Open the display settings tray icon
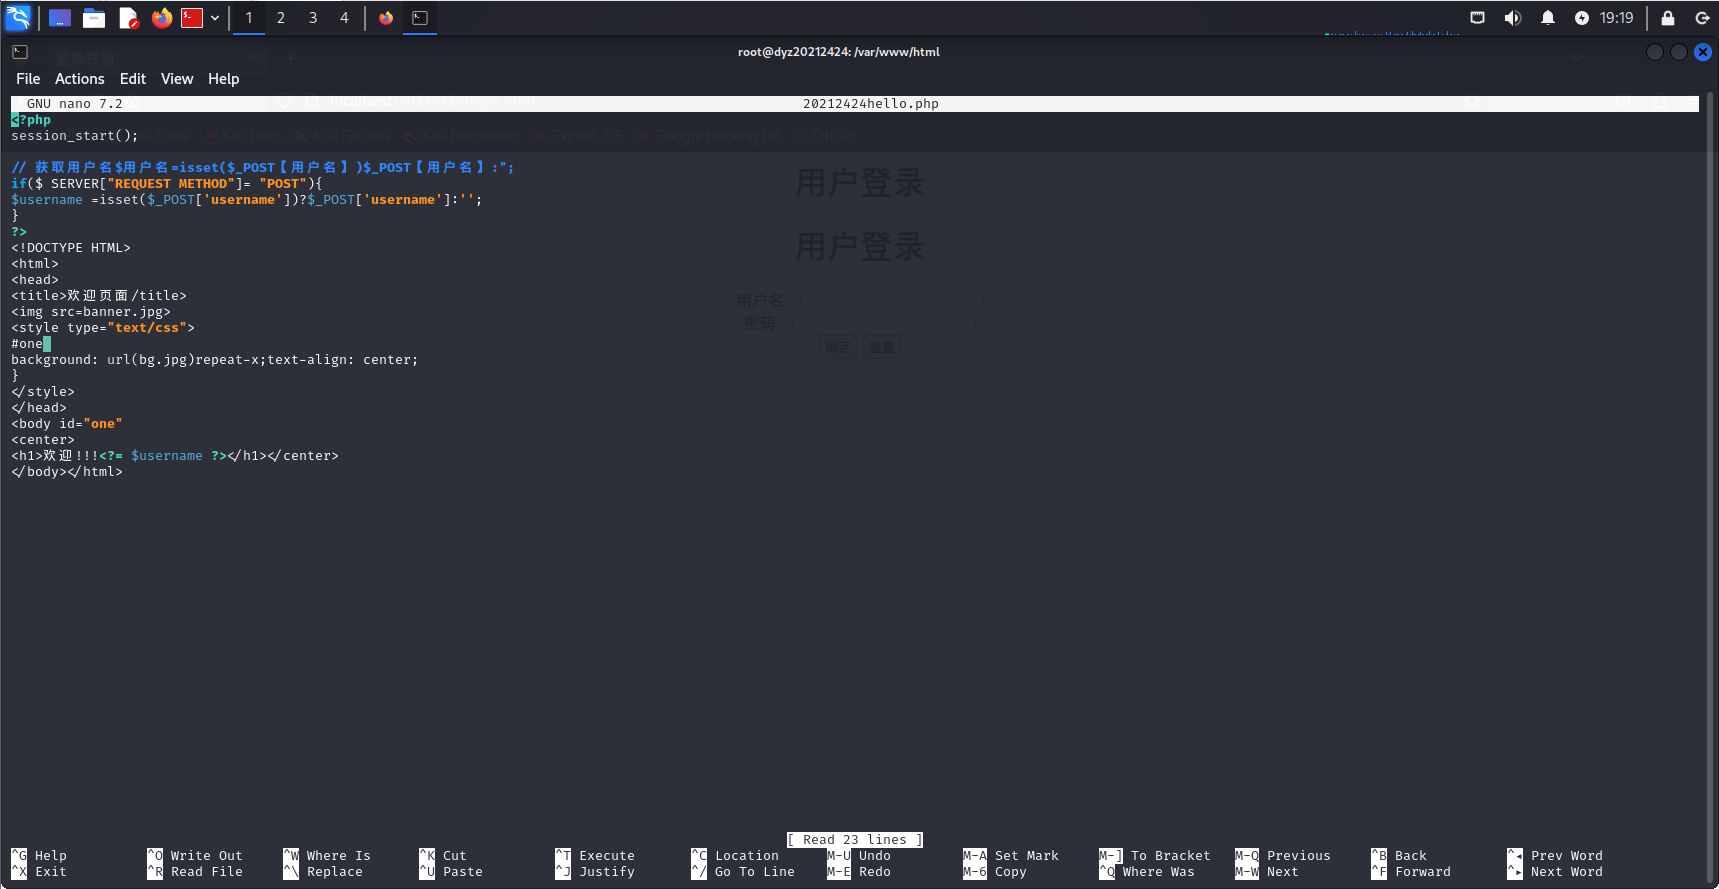 click(1478, 18)
